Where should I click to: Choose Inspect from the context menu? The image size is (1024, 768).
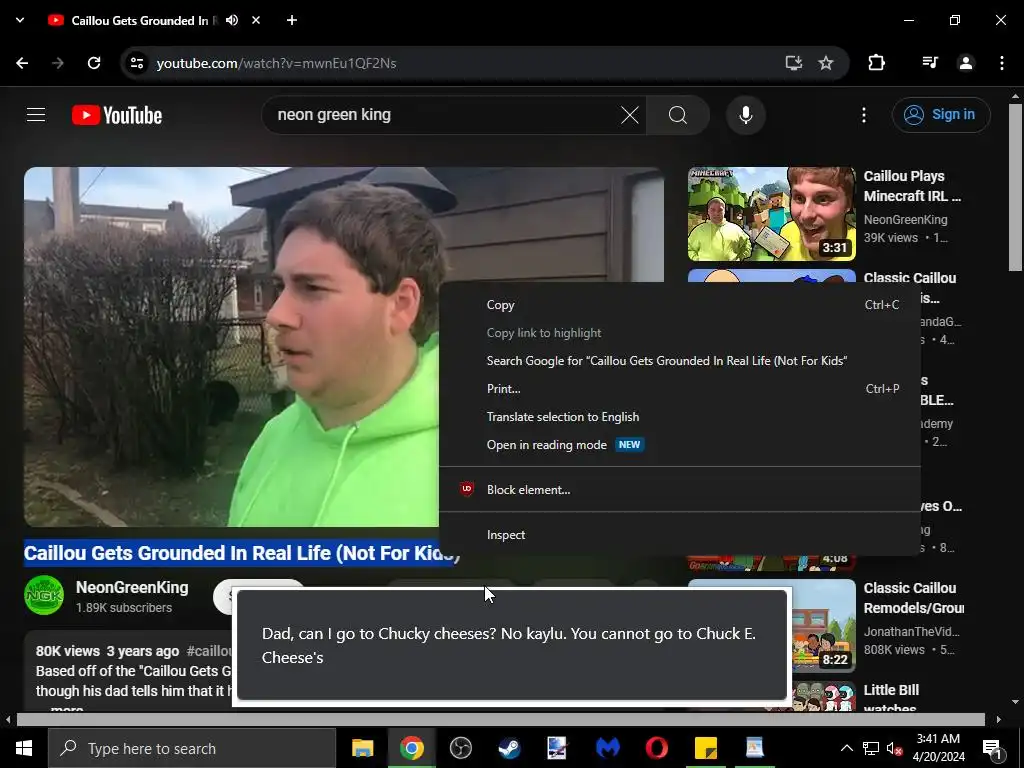[x=680, y=535]
